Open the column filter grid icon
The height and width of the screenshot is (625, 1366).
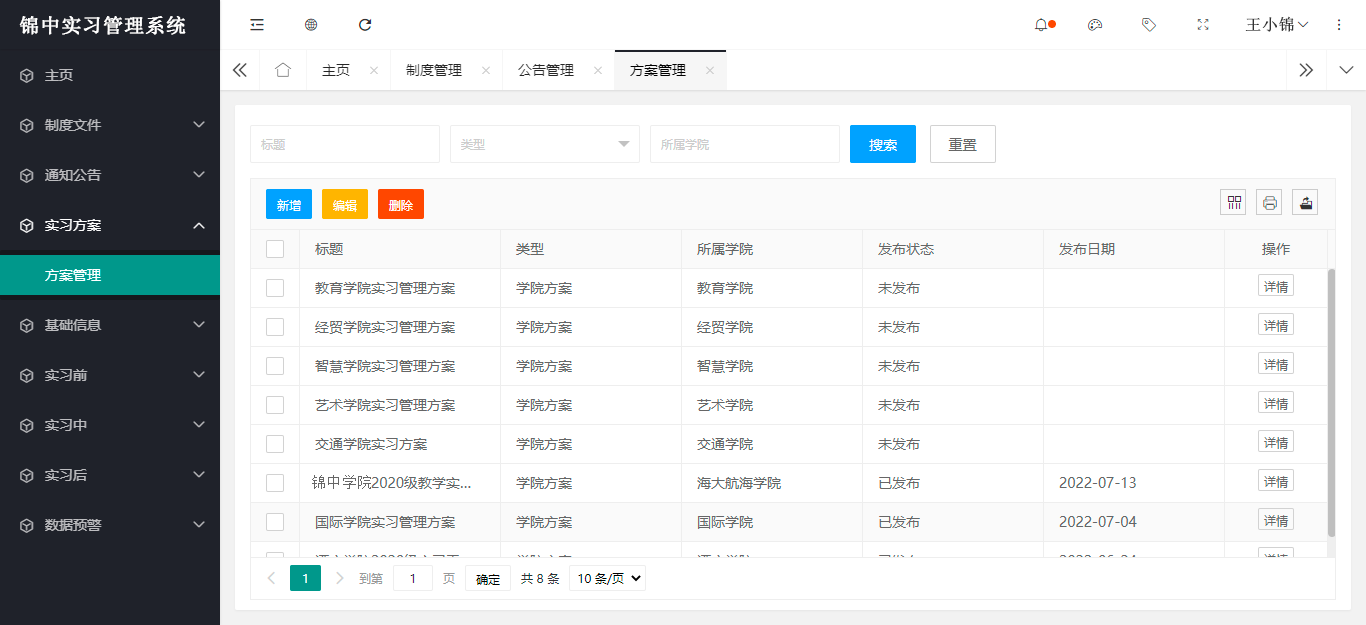1234,203
